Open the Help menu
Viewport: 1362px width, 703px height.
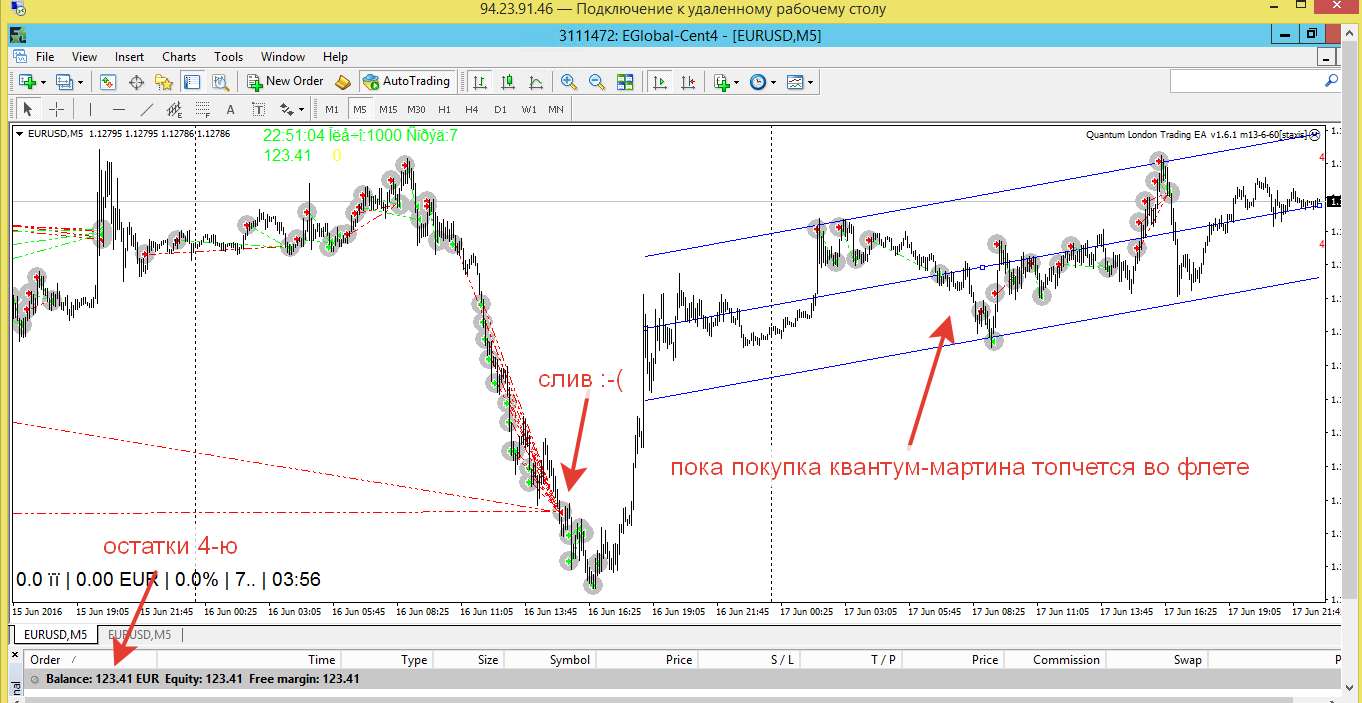336,57
